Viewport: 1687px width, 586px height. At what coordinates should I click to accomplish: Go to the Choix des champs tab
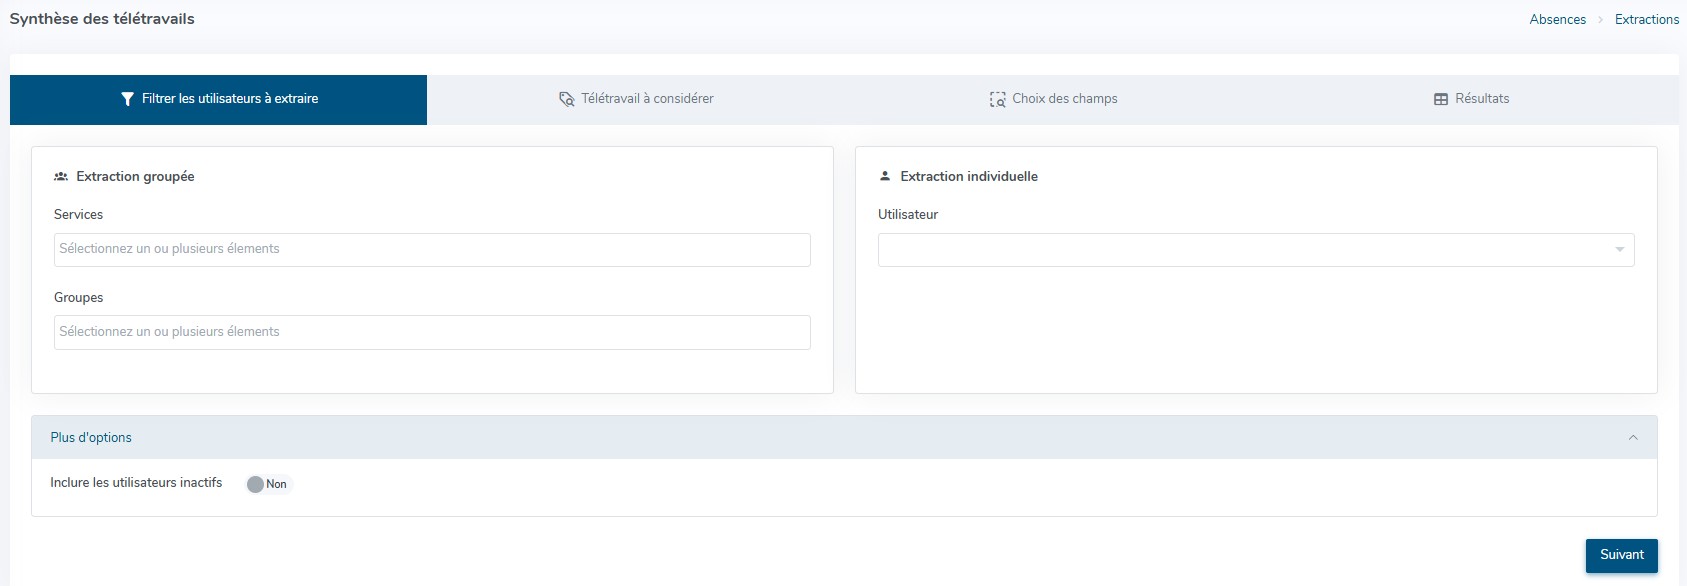coord(1064,99)
